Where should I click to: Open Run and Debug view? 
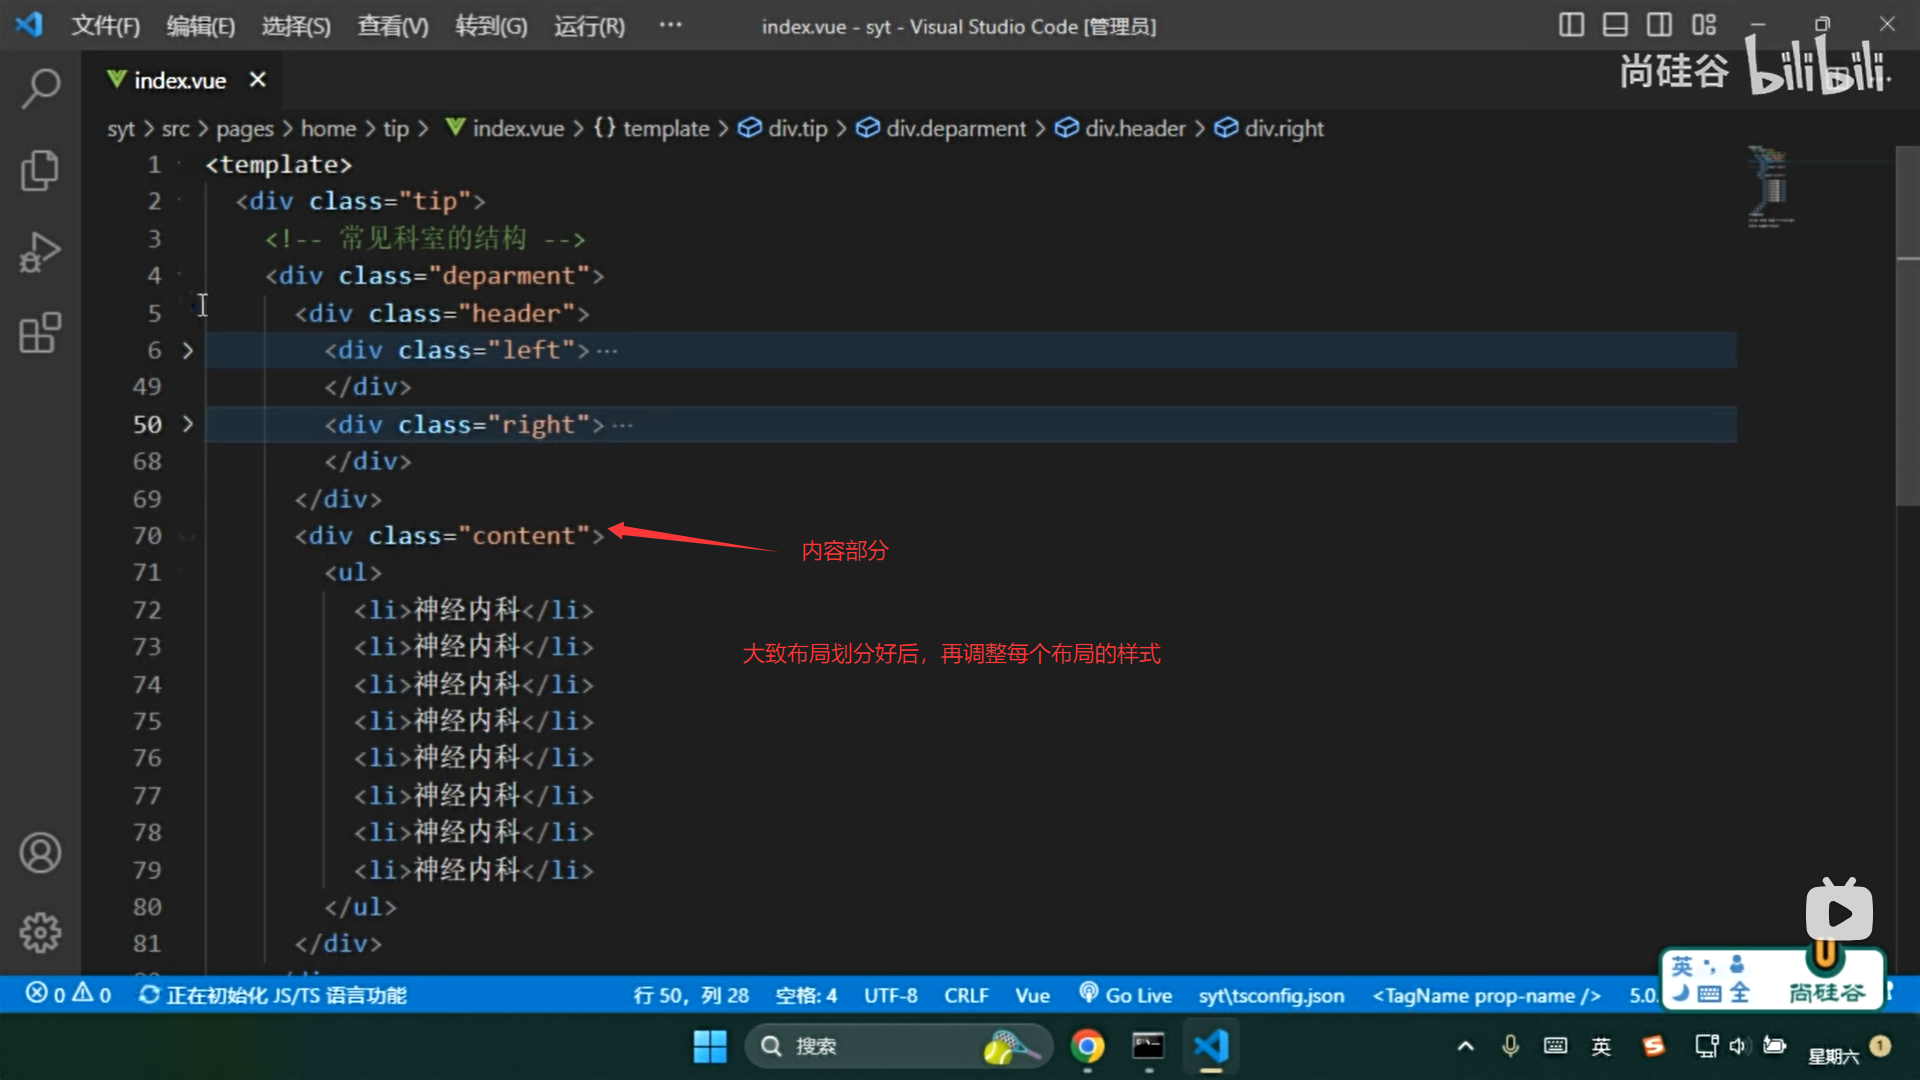pos(40,252)
